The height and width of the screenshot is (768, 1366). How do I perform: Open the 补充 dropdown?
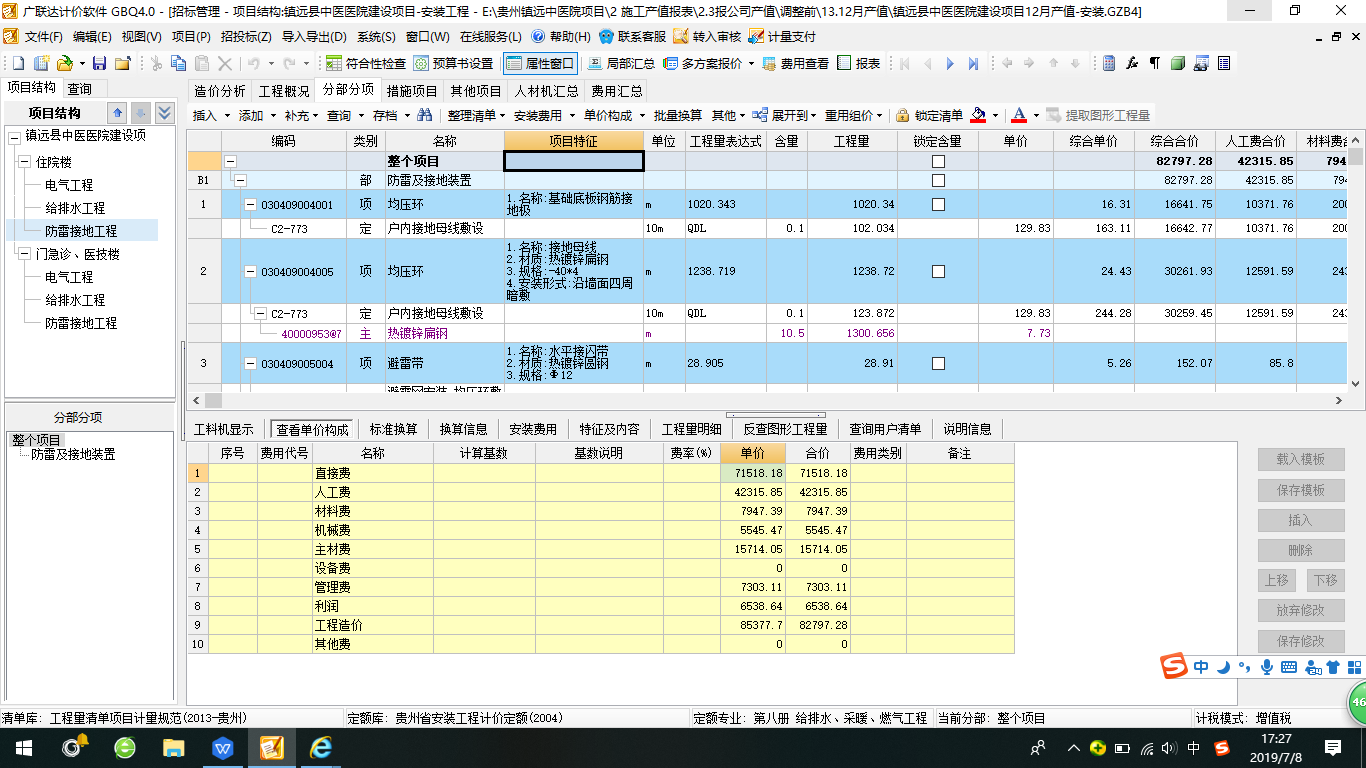303,115
